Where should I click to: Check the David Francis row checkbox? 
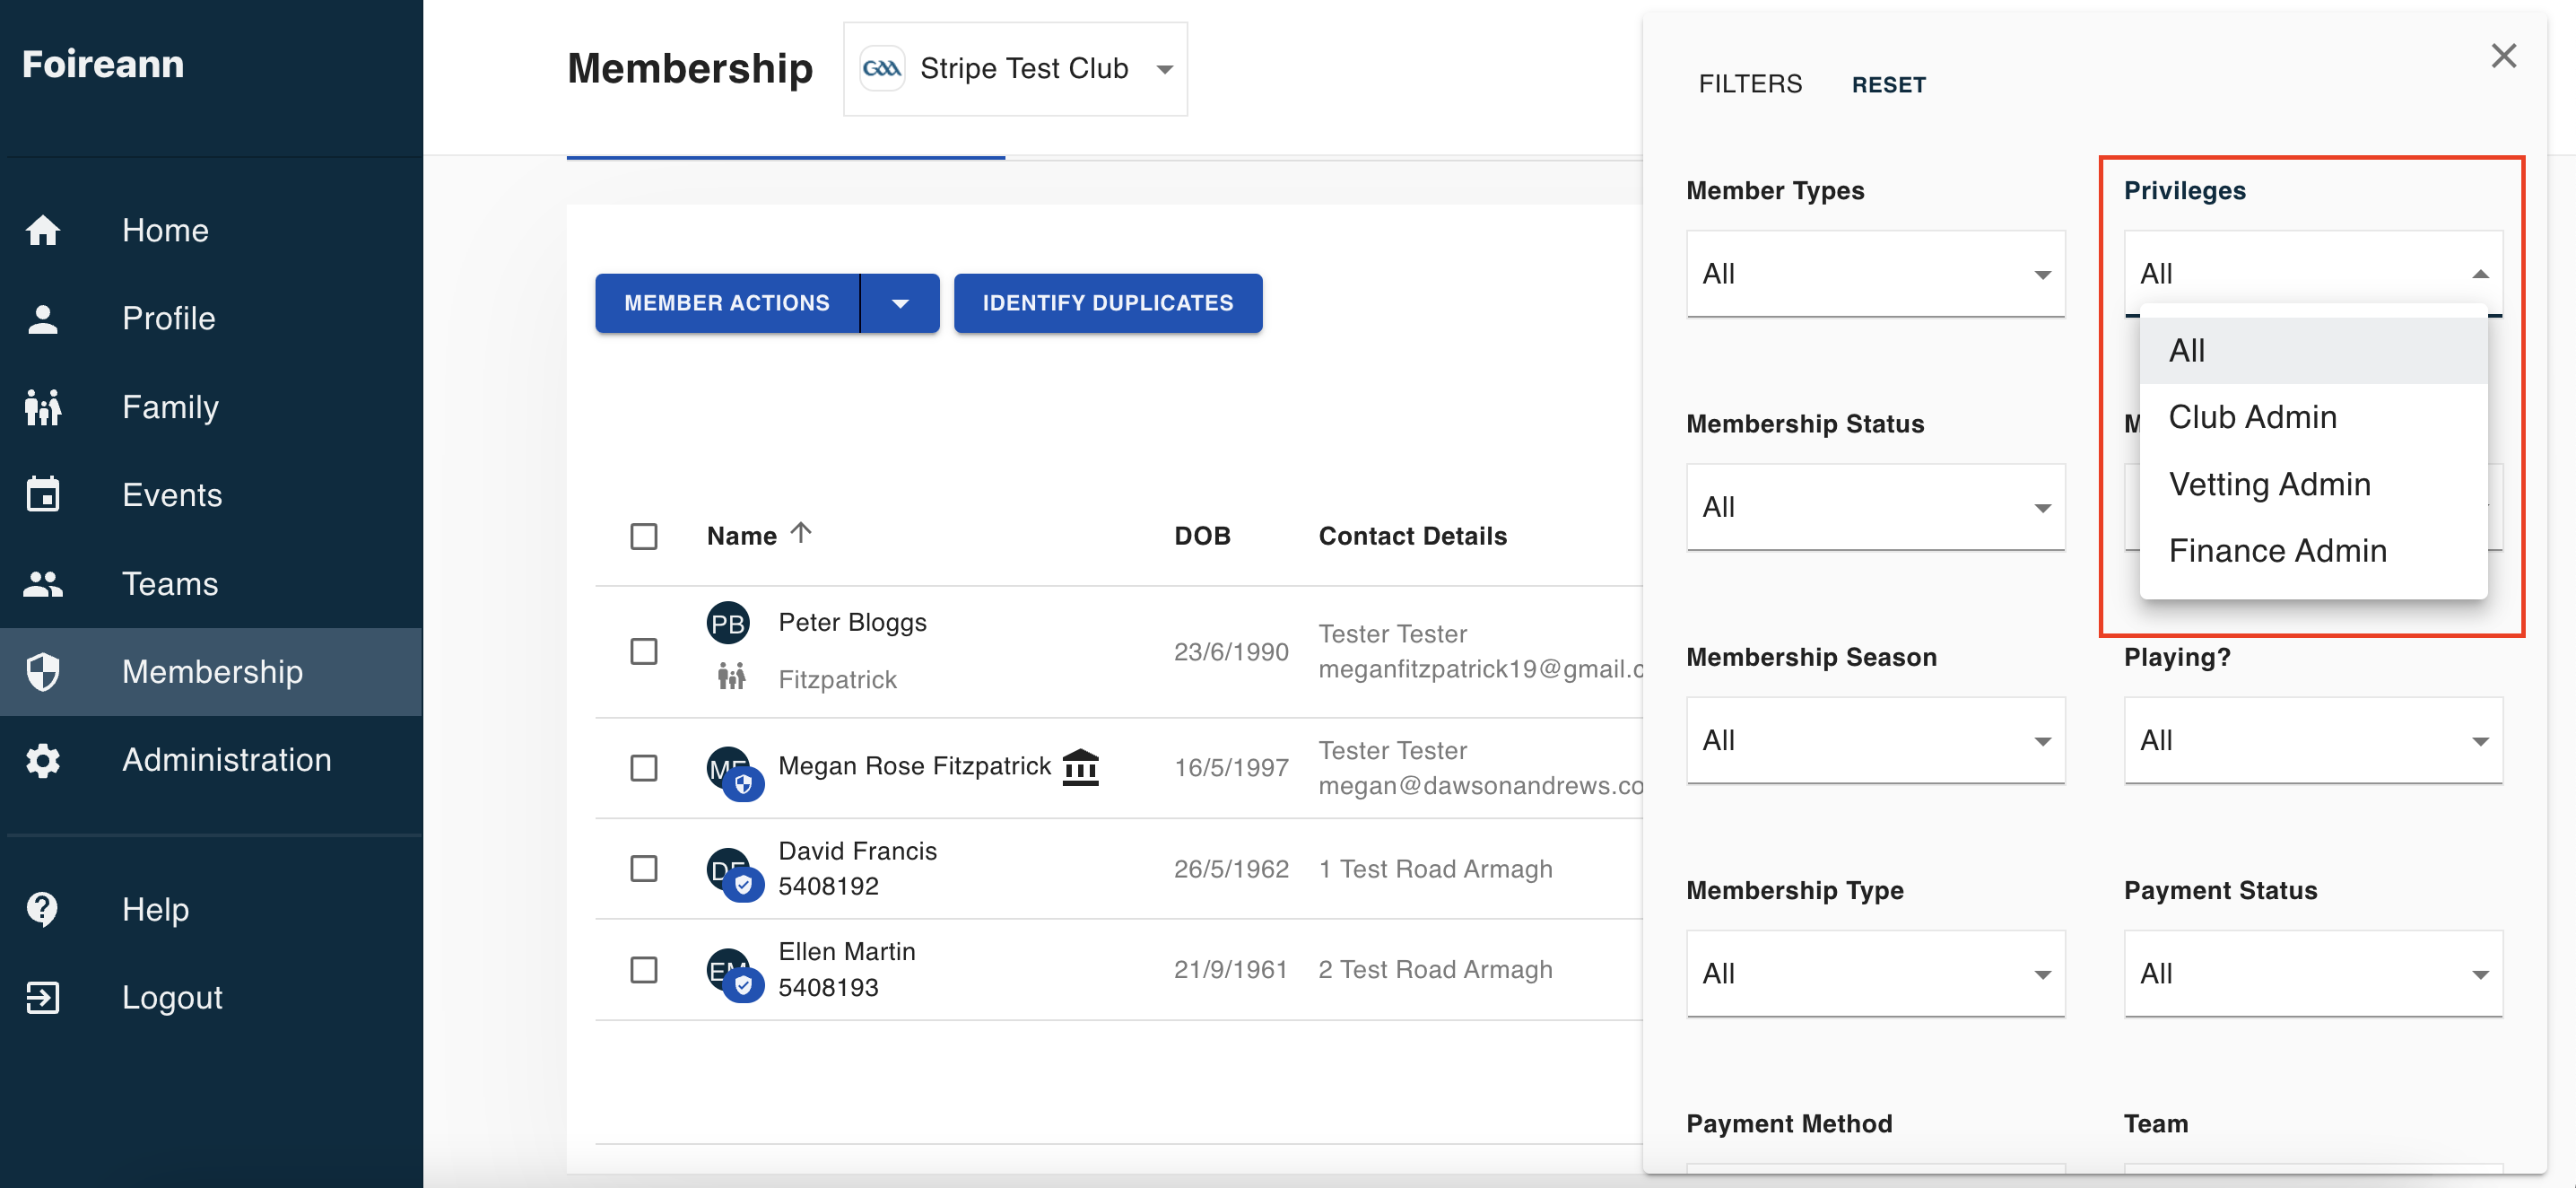pyautogui.click(x=644, y=868)
